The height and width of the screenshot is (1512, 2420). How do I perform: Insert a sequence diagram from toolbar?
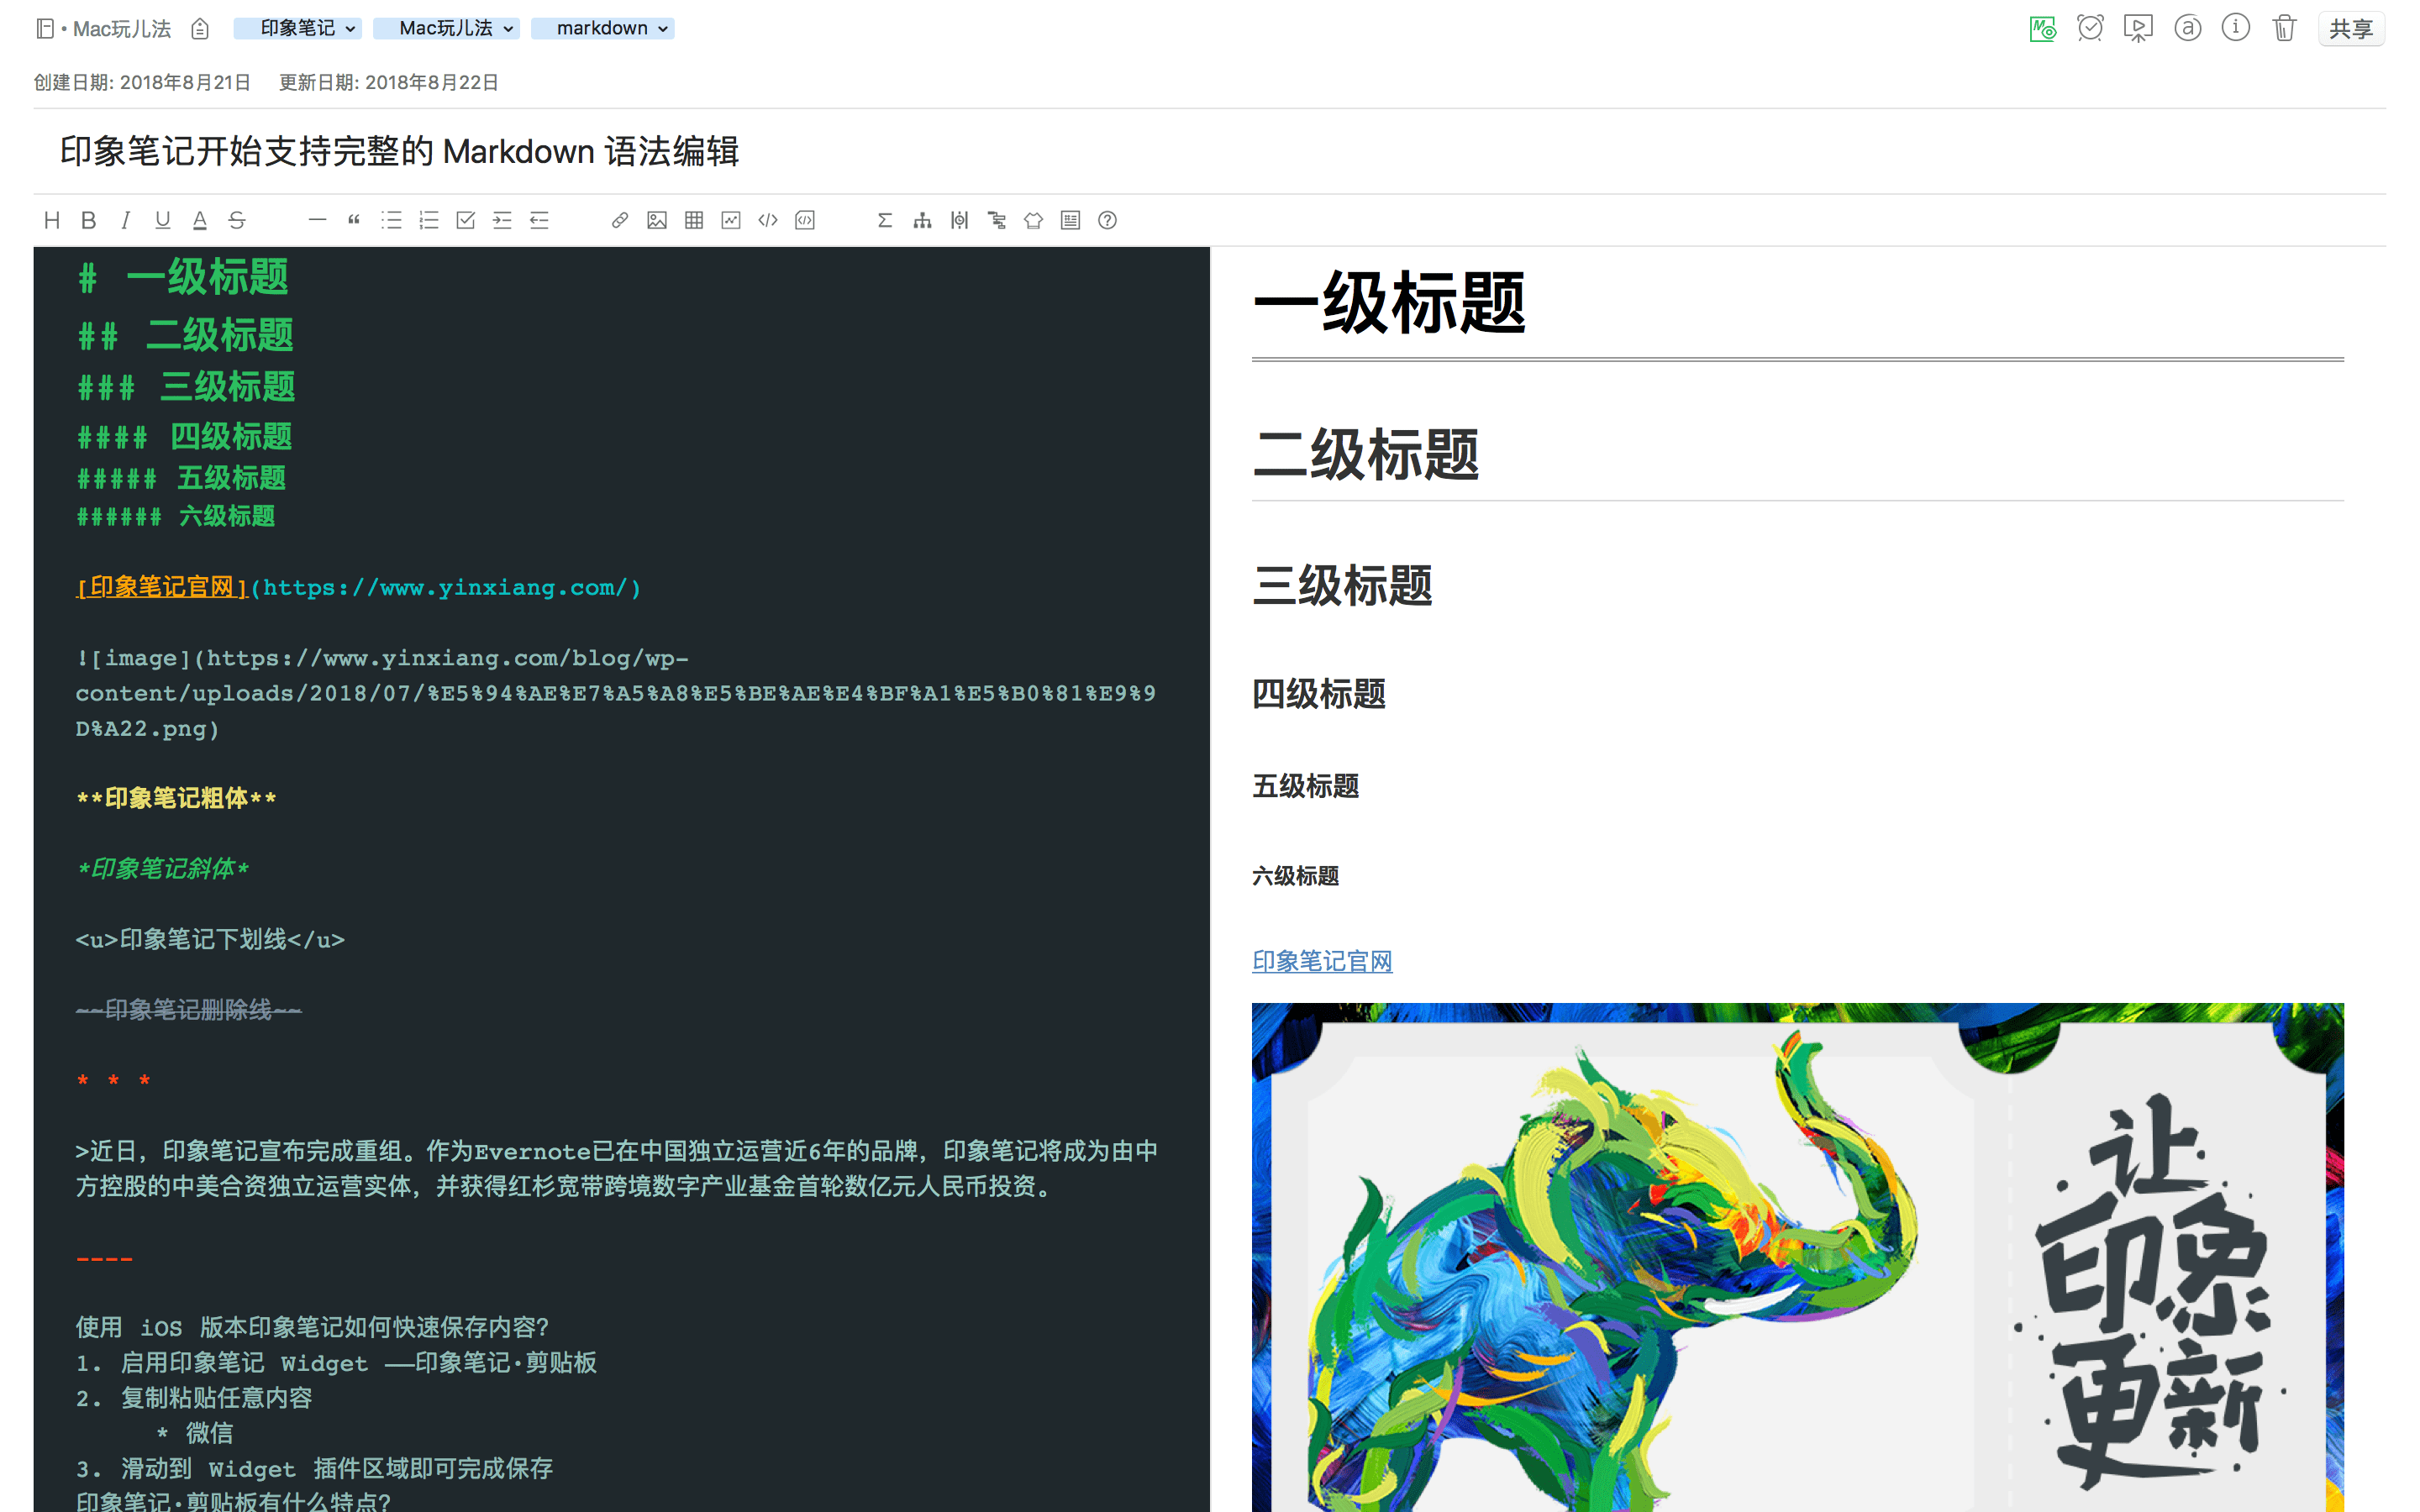pos(960,220)
